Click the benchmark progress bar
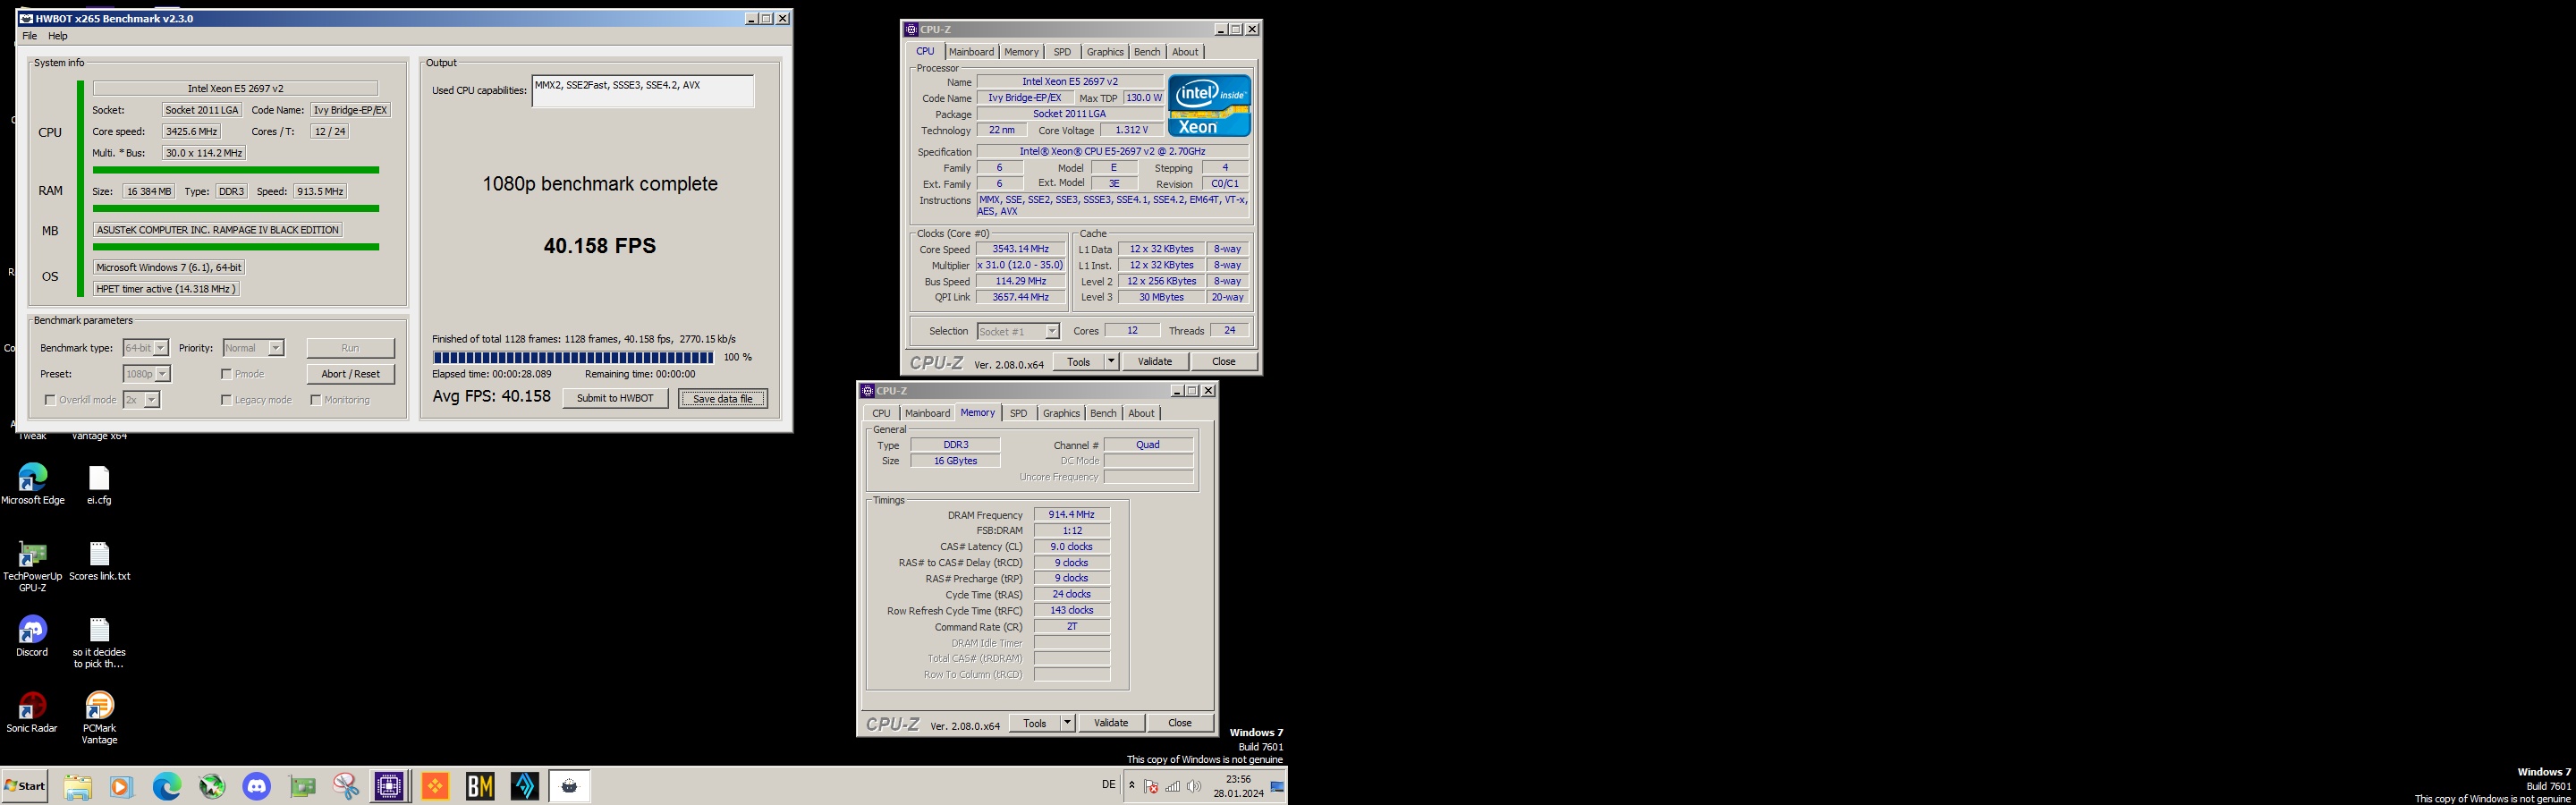This screenshot has width=2576, height=805. (x=573, y=357)
